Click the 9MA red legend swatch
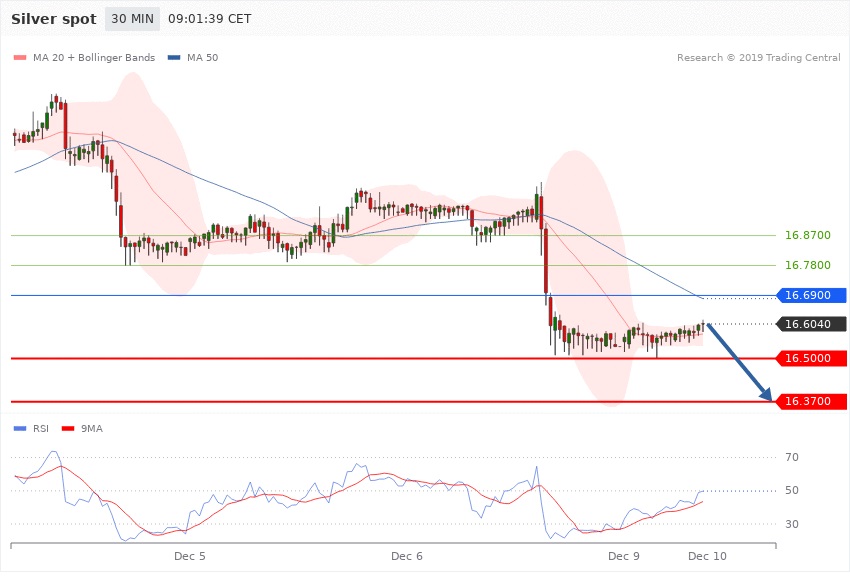Viewport: 850px width, 576px height. [69, 428]
